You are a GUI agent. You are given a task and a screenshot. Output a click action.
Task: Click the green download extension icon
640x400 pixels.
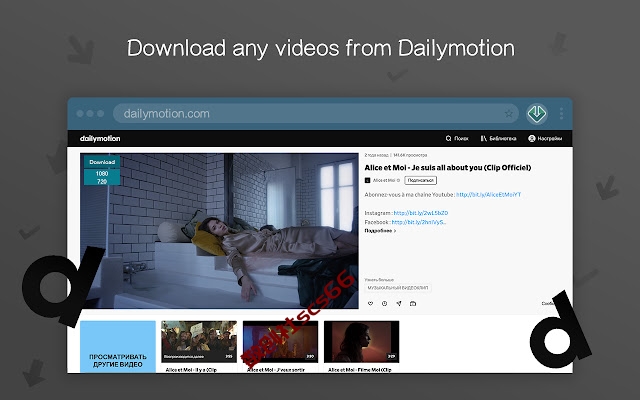537,113
